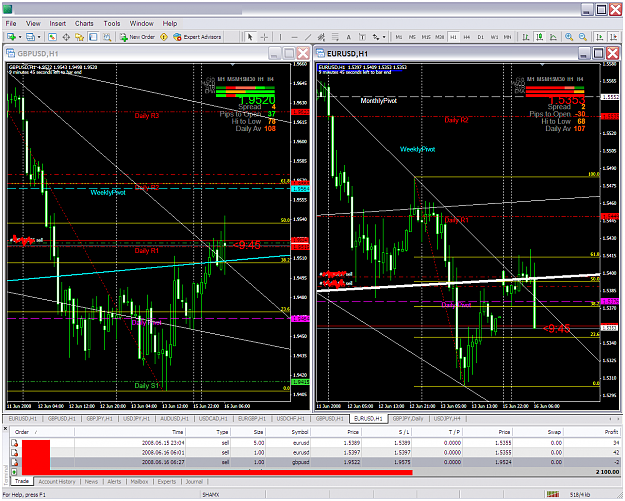
Task: Toggle chart auto scroll icon
Action: pyautogui.click(x=599, y=37)
